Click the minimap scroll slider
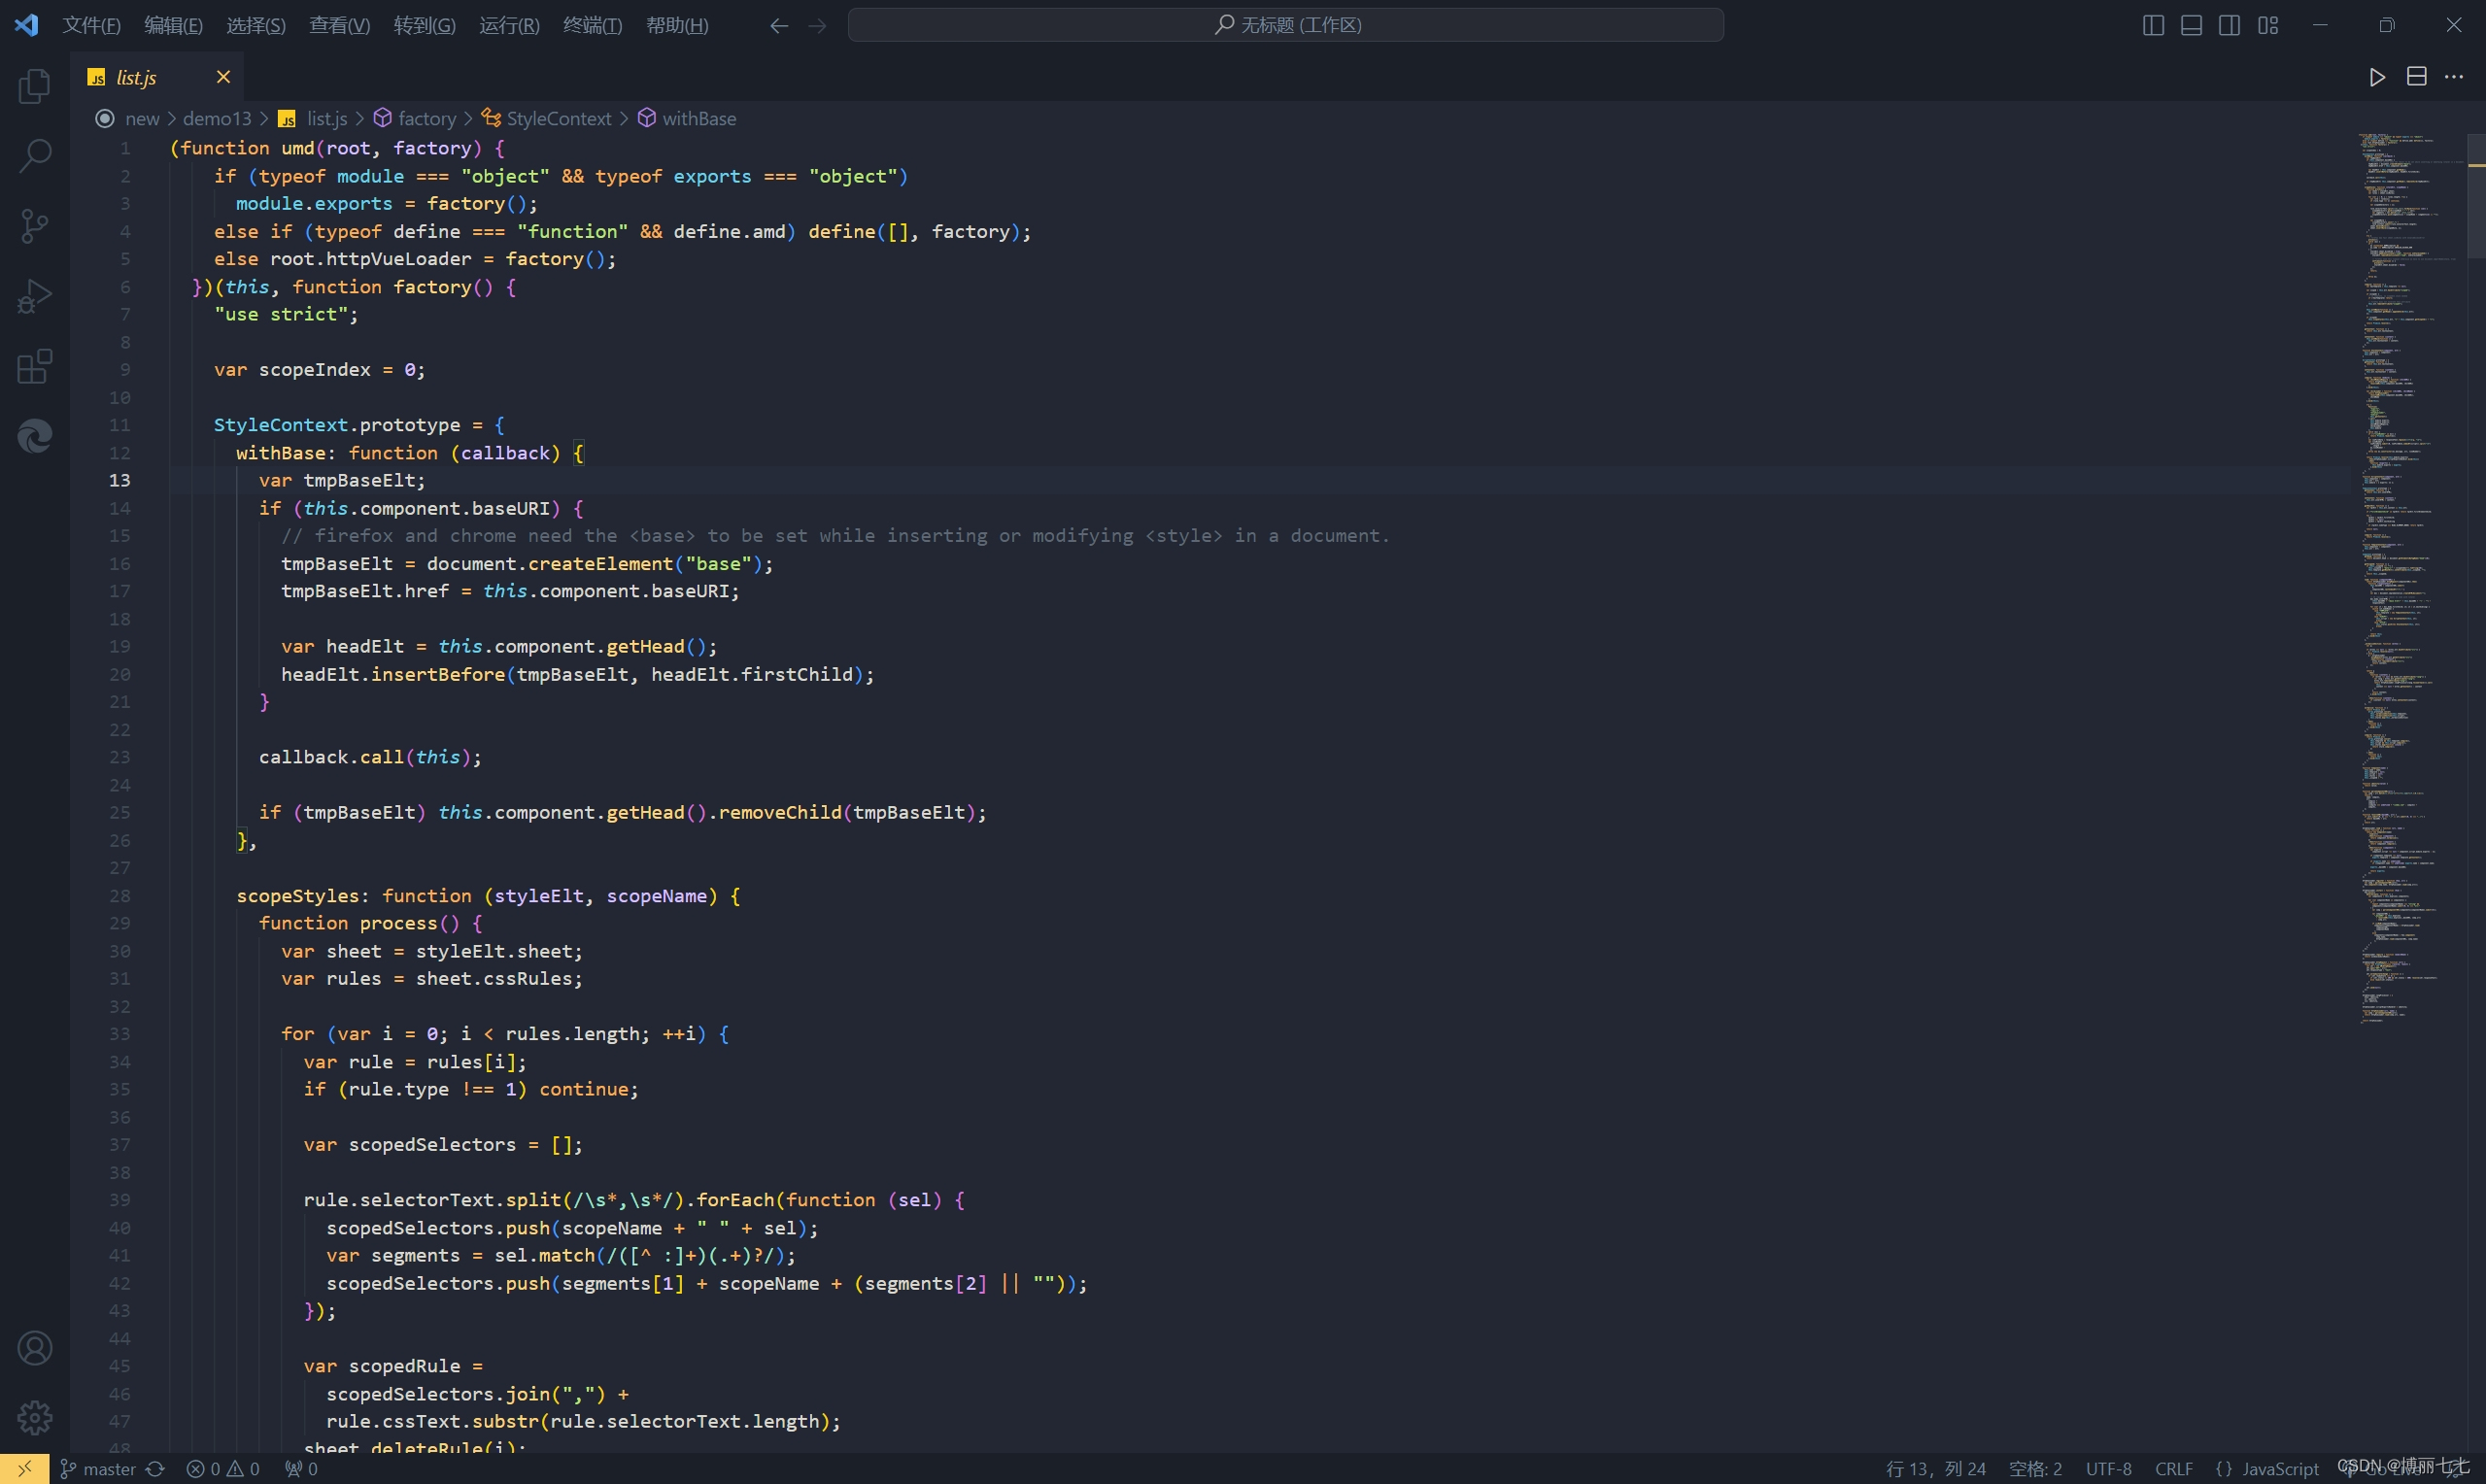 click(x=2476, y=196)
